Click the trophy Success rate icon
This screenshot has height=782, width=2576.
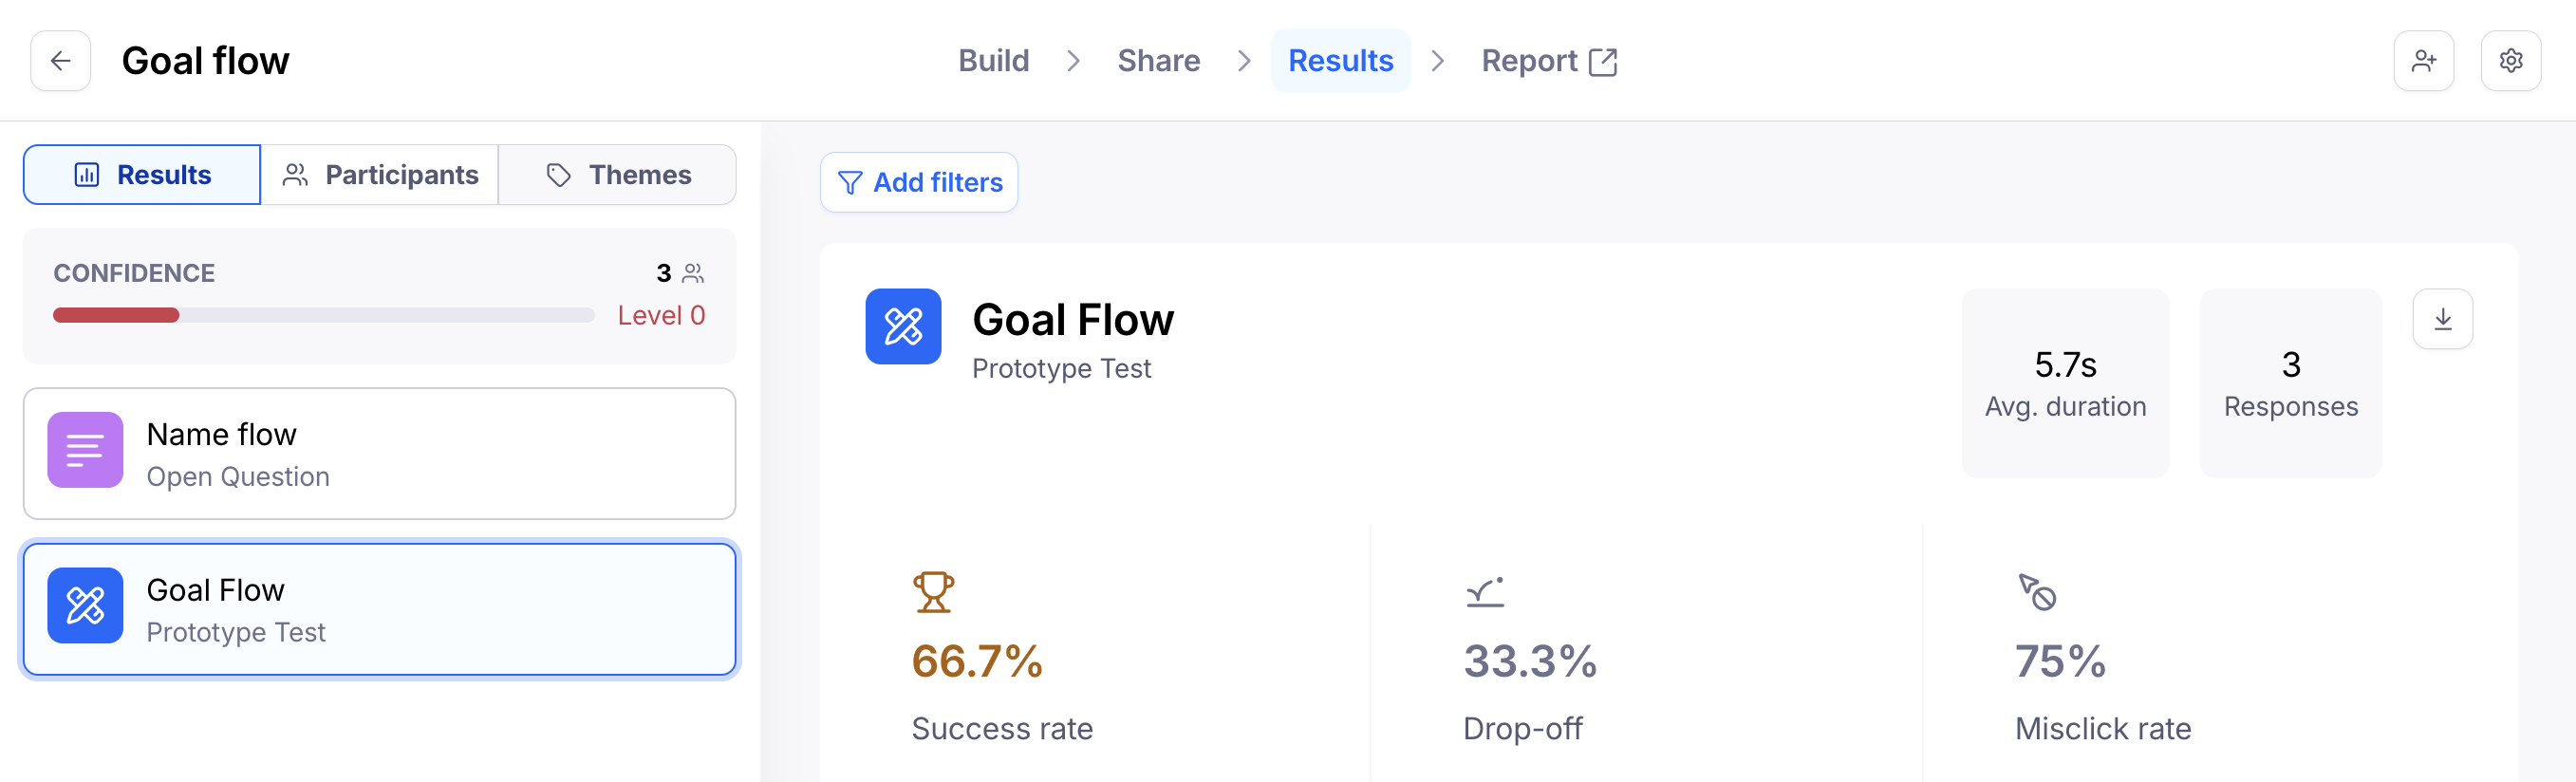(933, 591)
